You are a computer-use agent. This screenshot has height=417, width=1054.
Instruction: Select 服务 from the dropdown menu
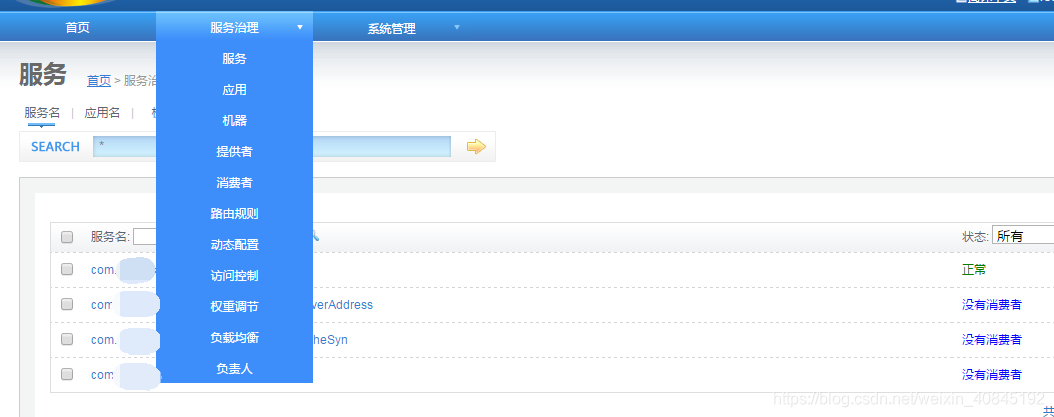[234, 59]
